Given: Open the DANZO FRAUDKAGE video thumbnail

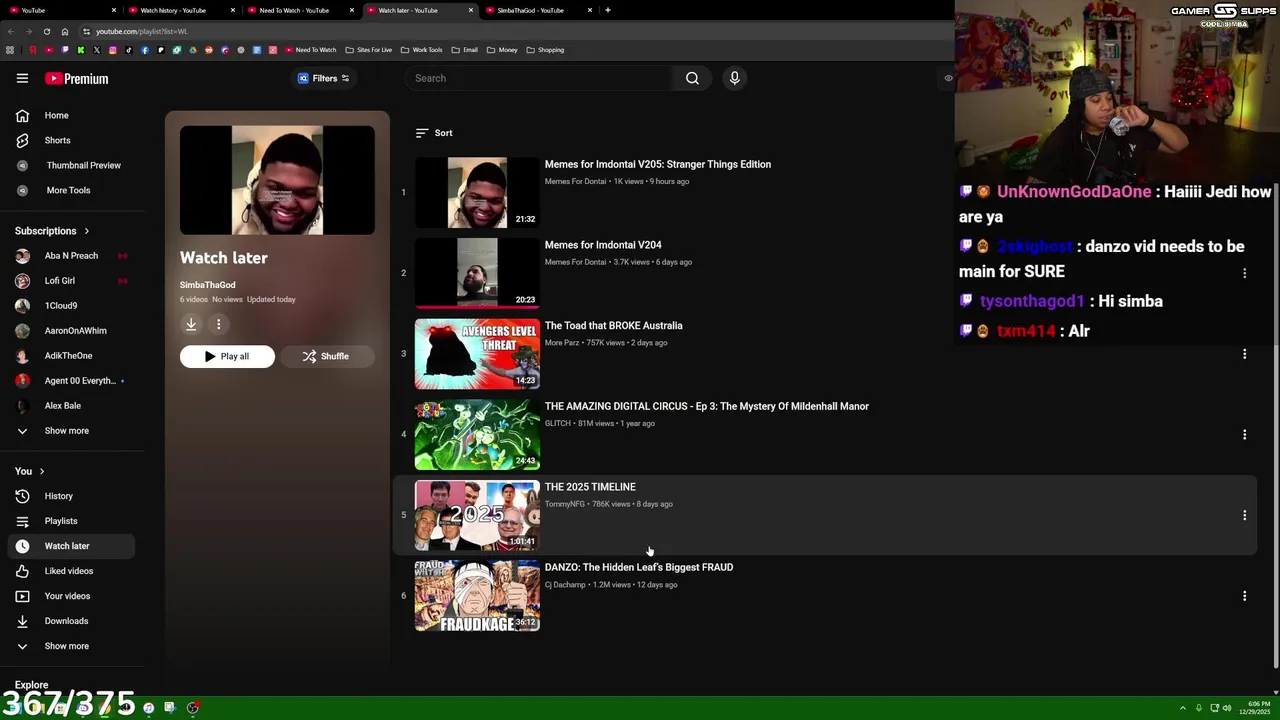Looking at the screenshot, I should click(477, 596).
